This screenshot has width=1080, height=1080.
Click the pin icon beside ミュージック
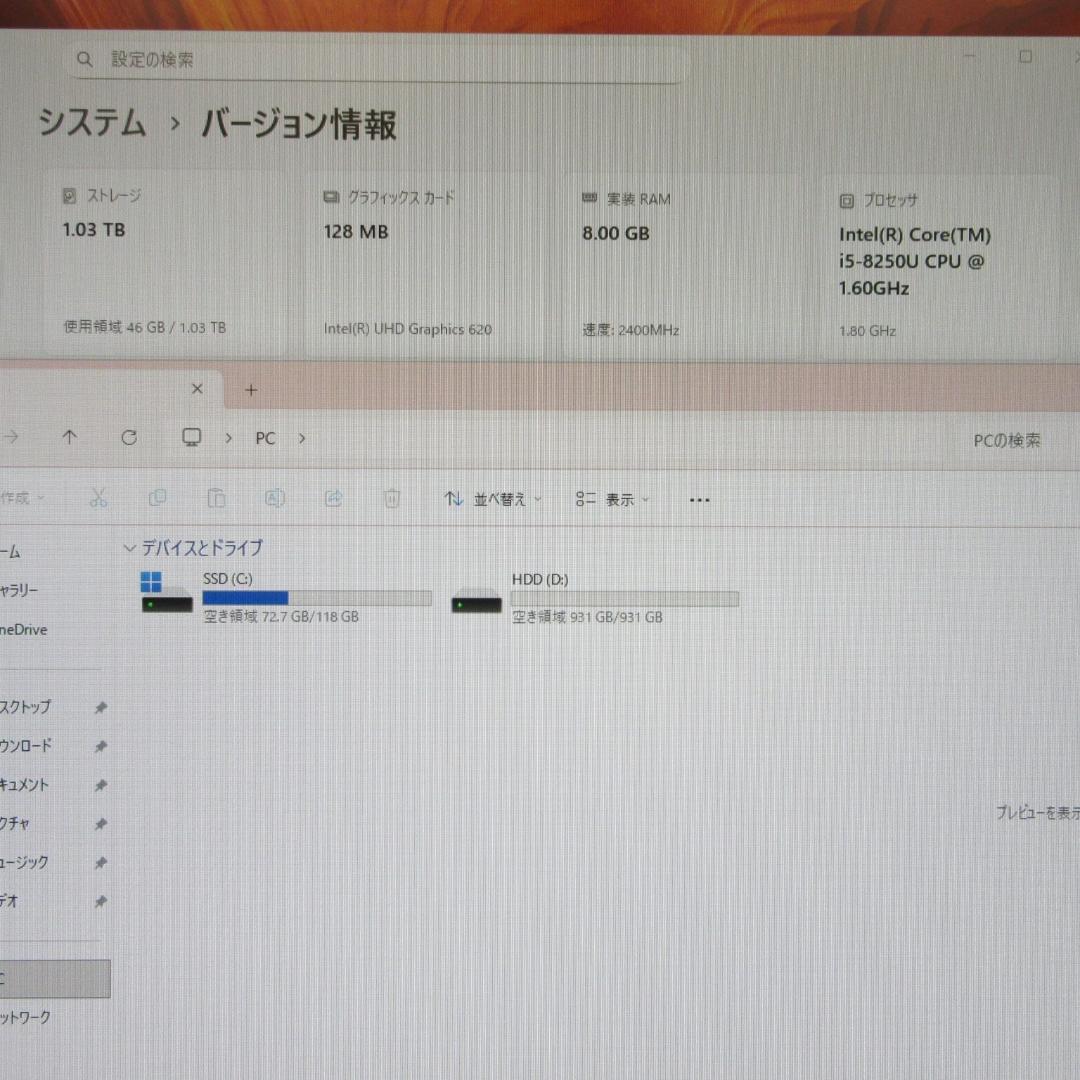coord(100,863)
